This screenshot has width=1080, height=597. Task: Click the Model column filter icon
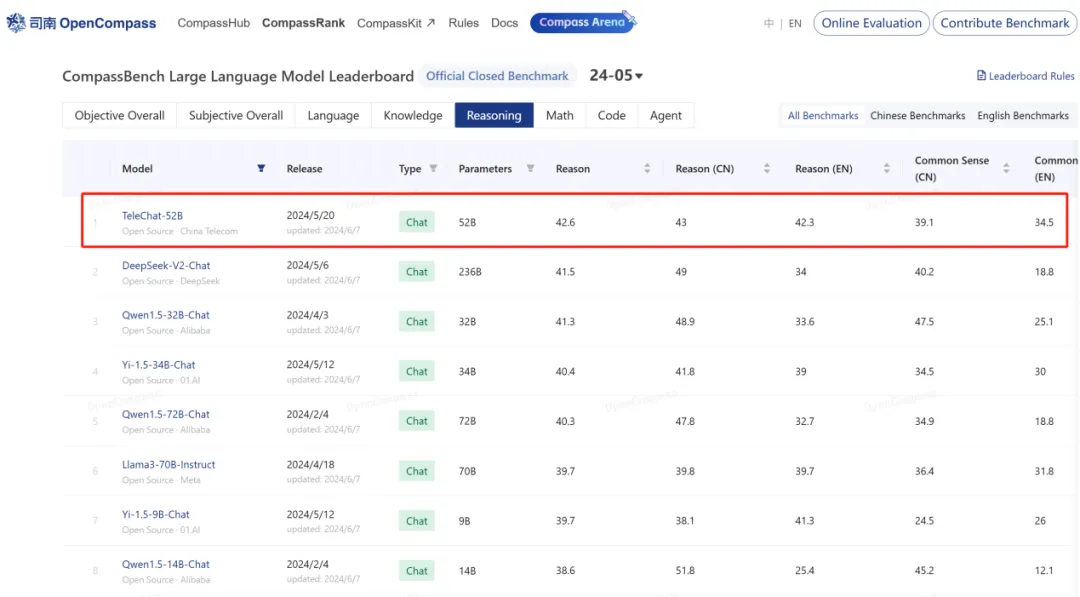click(261, 169)
